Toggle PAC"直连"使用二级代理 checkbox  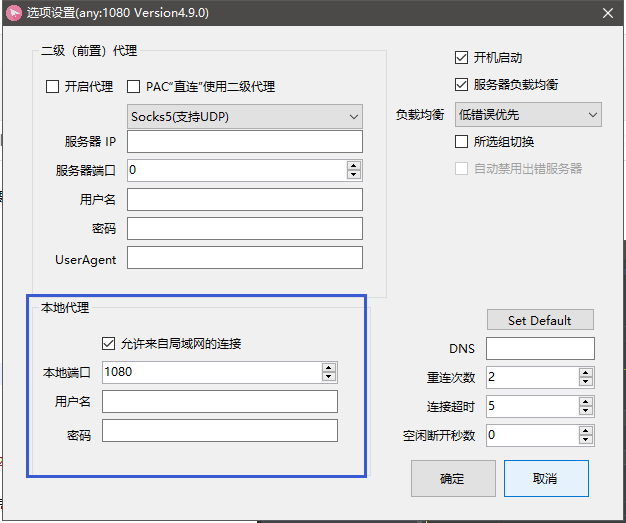133,86
